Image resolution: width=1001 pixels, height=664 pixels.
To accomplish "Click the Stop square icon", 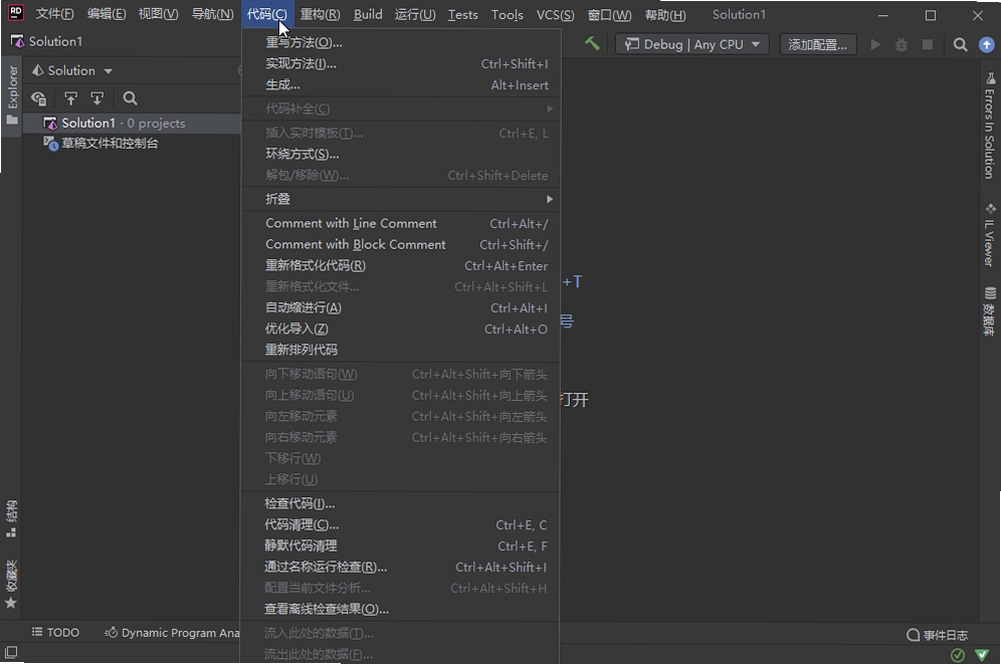I will pyautogui.click(x=928, y=44).
